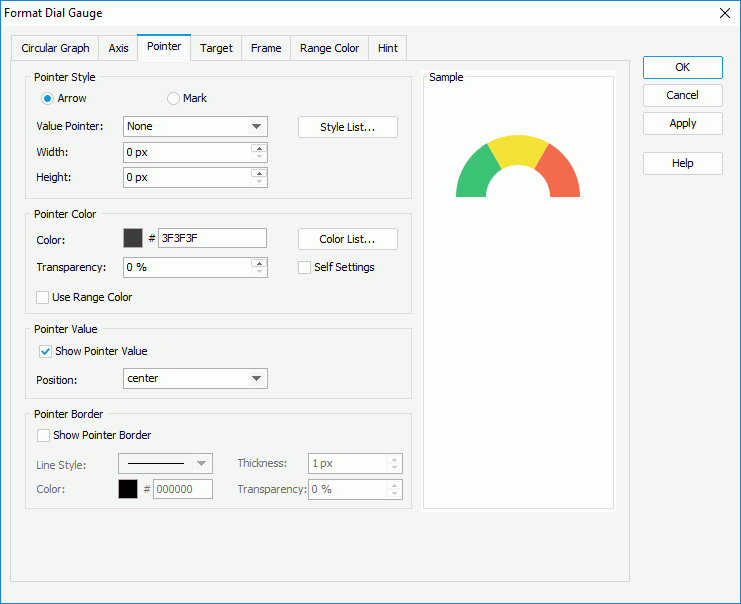
Task: Close the Format Dial Gauge dialog
Action: click(x=724, y=13)
